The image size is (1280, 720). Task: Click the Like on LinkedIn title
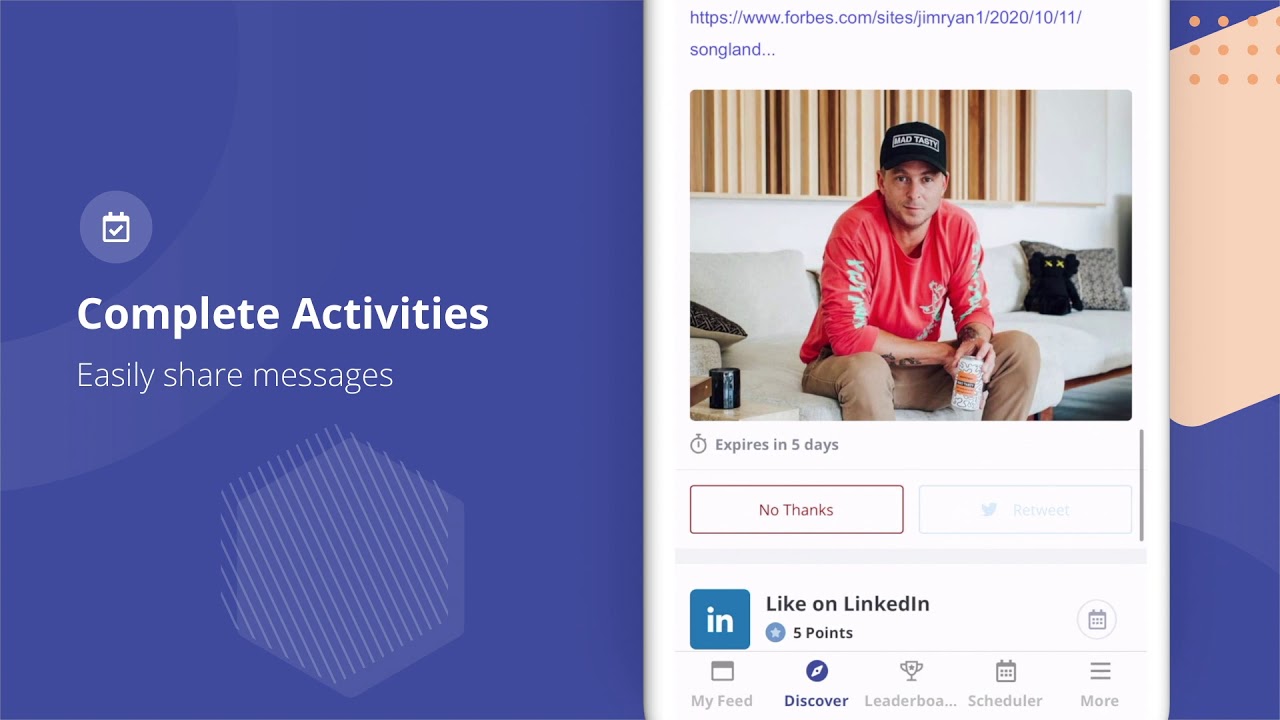tap(848, 604)
